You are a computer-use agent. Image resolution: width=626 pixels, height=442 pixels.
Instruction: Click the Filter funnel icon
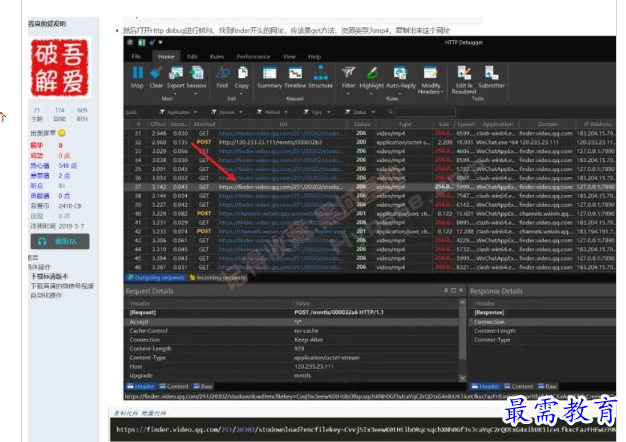(x=348, y=73)
